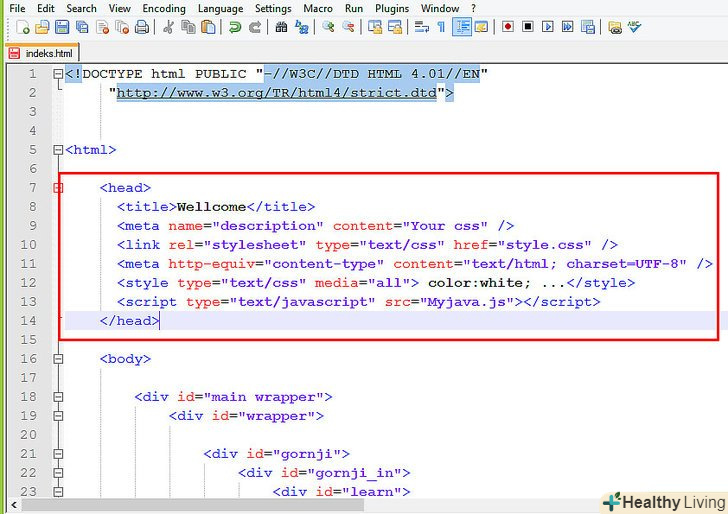This screenshot has width=728, height=514.
Task: Collapse the html tag fold marker
Action: pyautogui.click(x=58, y=149)
